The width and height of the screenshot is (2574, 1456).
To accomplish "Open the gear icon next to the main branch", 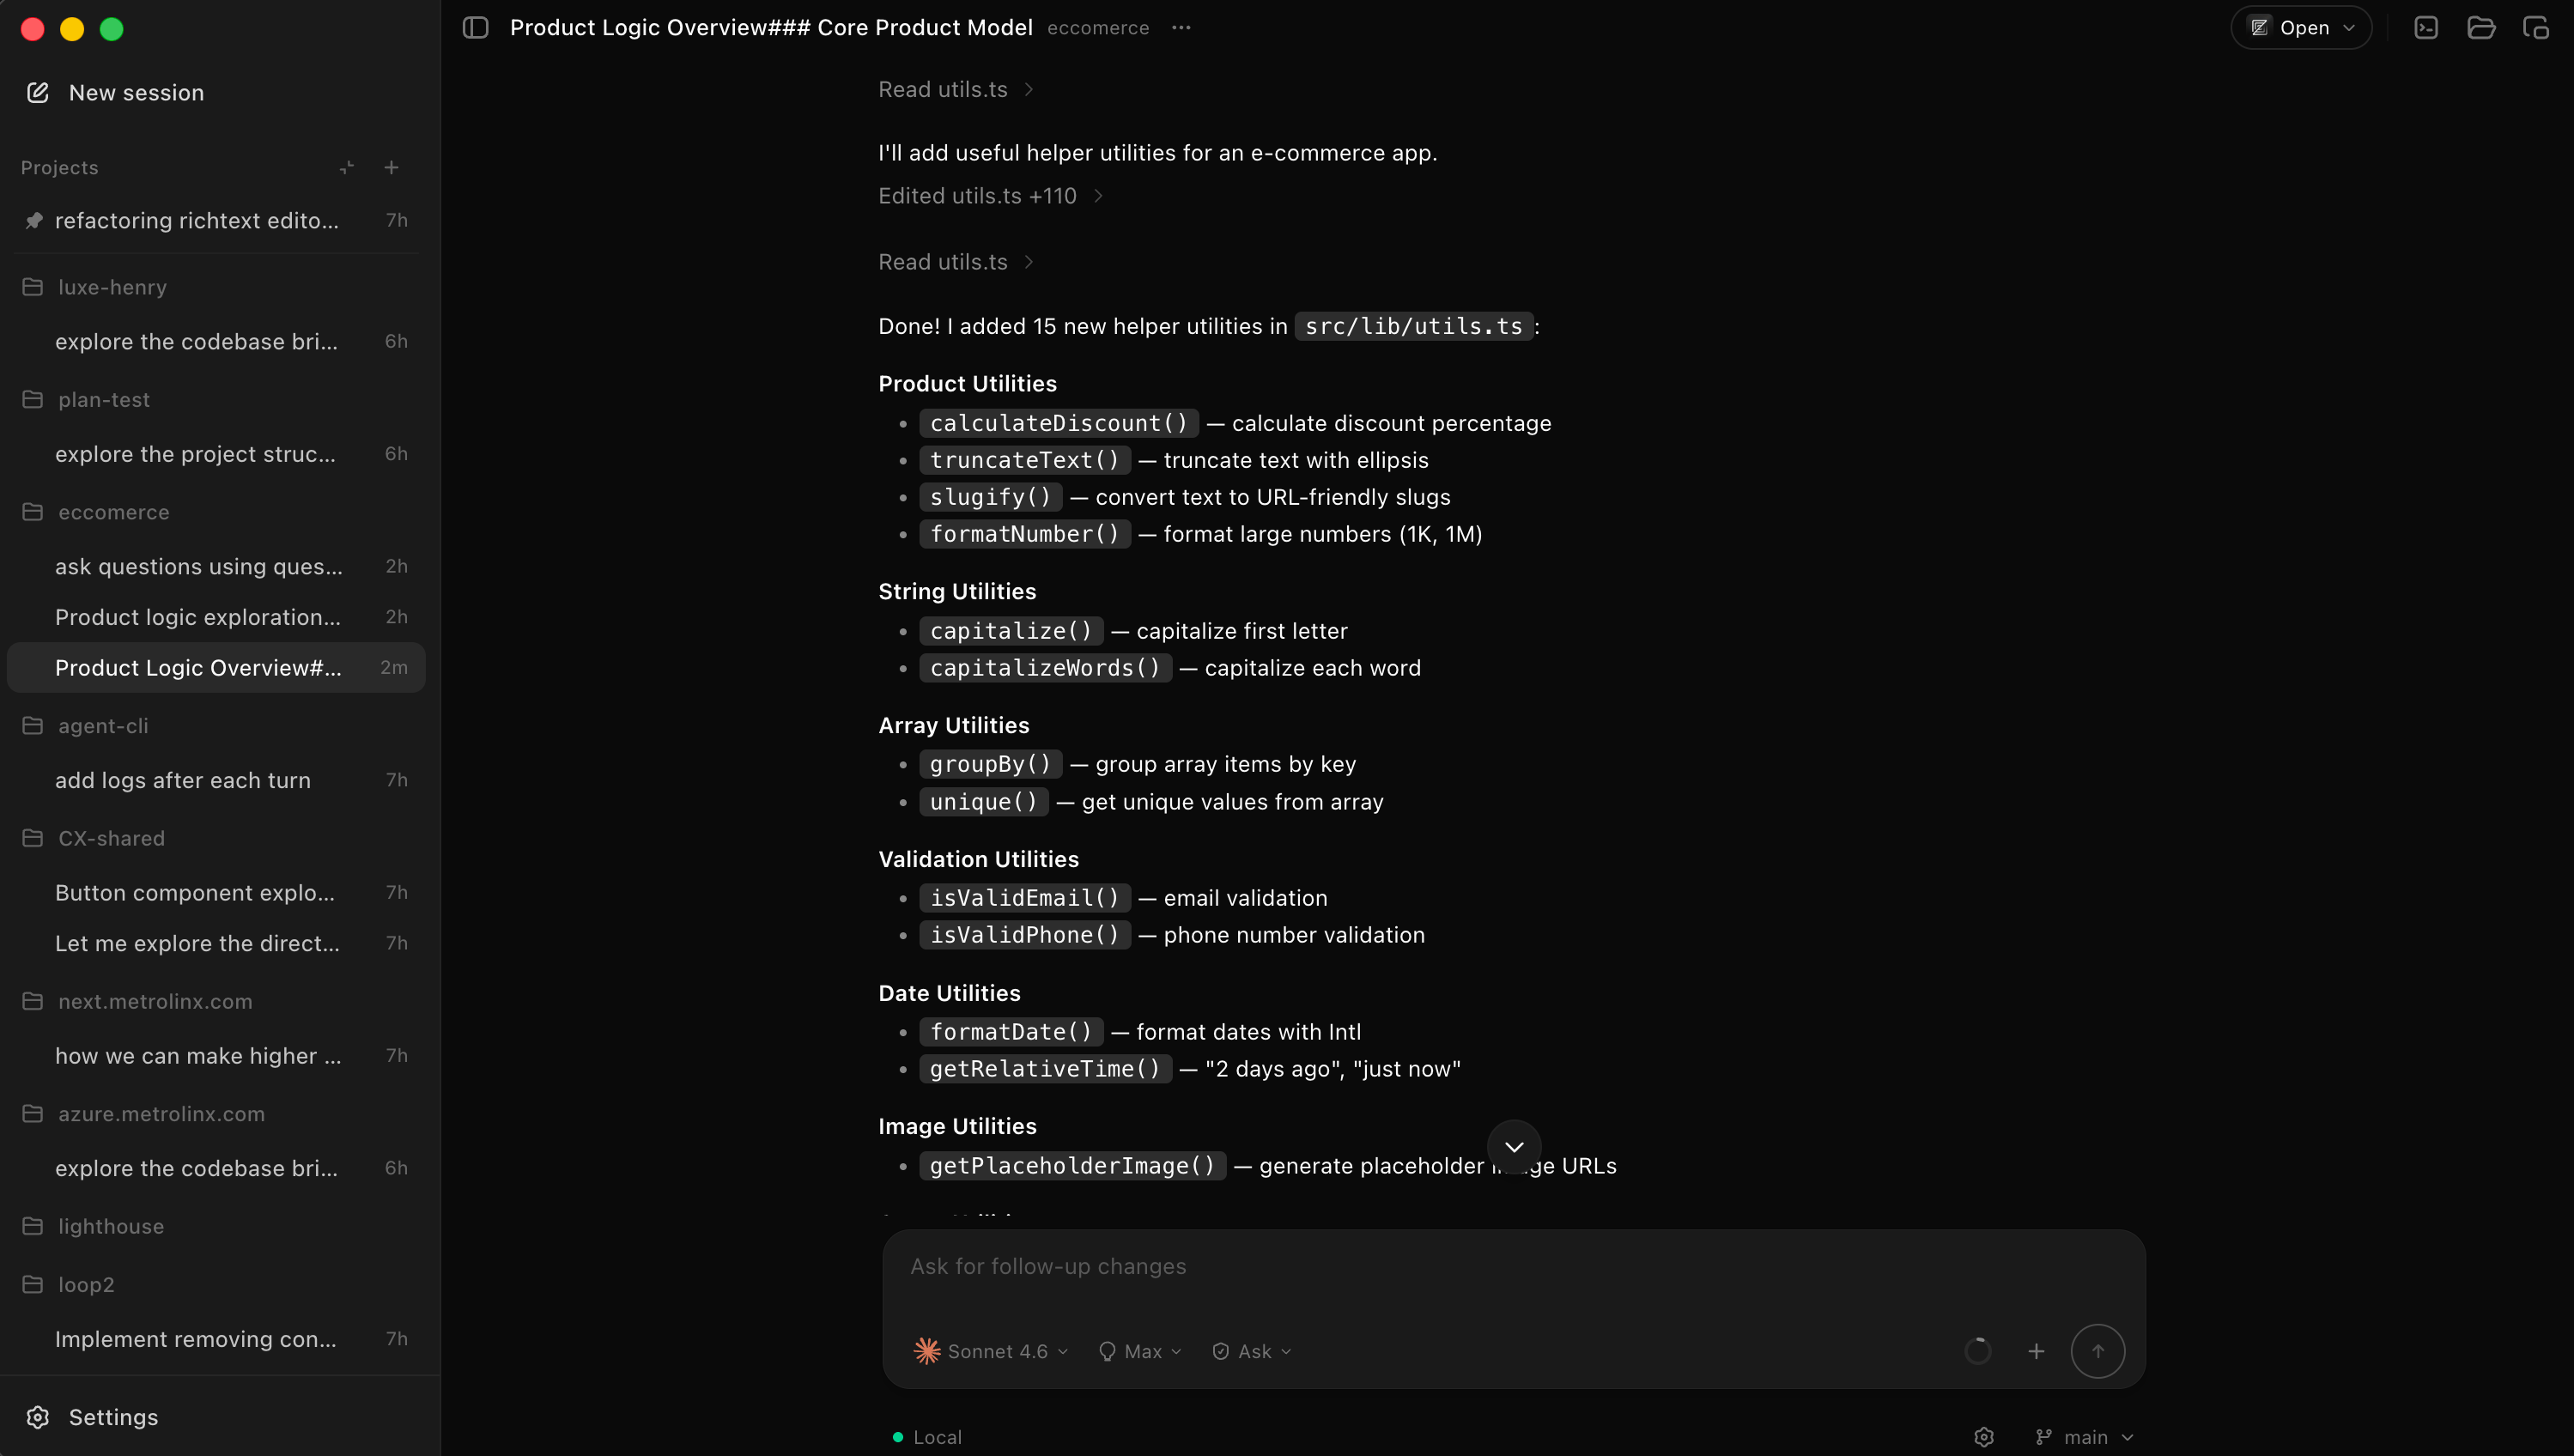I will [x=1984, y=1437].
